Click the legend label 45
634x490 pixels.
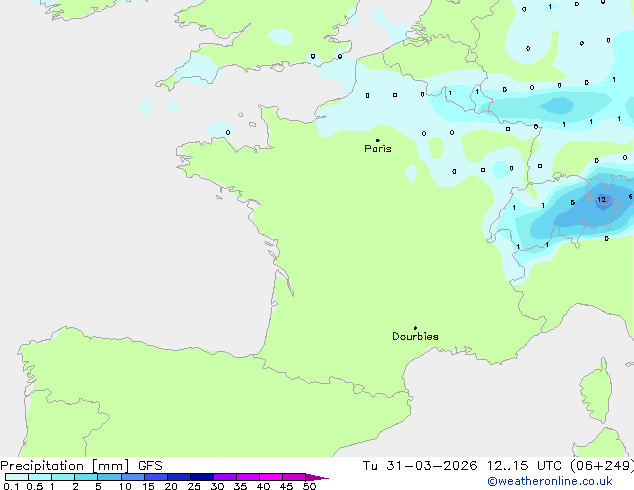[x=286, y=486]
